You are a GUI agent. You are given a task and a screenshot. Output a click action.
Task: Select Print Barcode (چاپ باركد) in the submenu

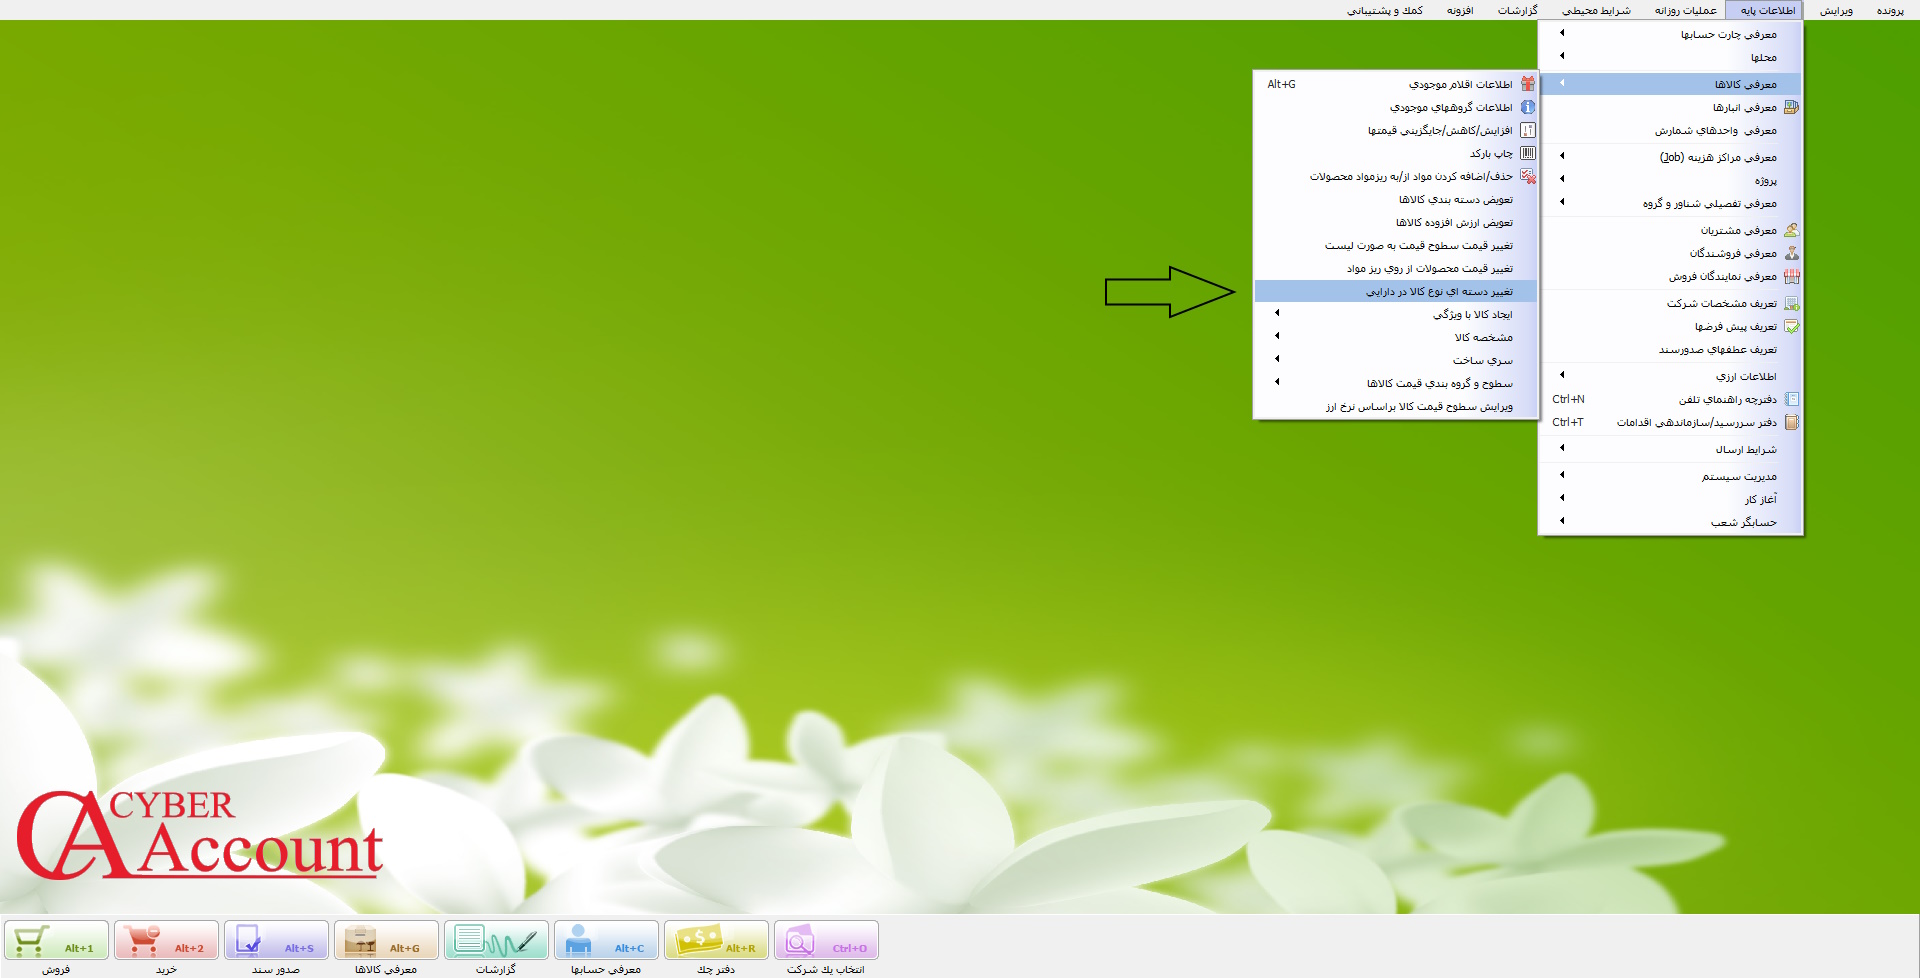coord(1490,154)
